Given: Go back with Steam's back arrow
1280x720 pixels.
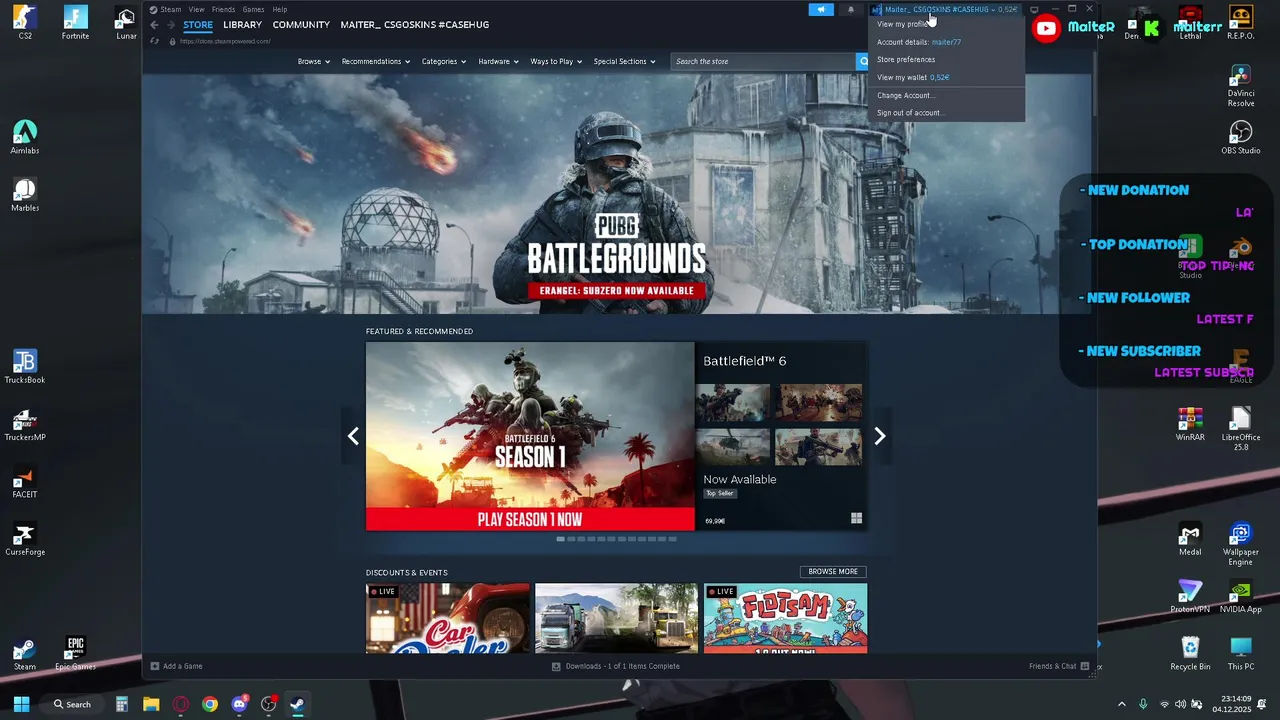Looking at the screenshot, I should click(x=154, y=25).
